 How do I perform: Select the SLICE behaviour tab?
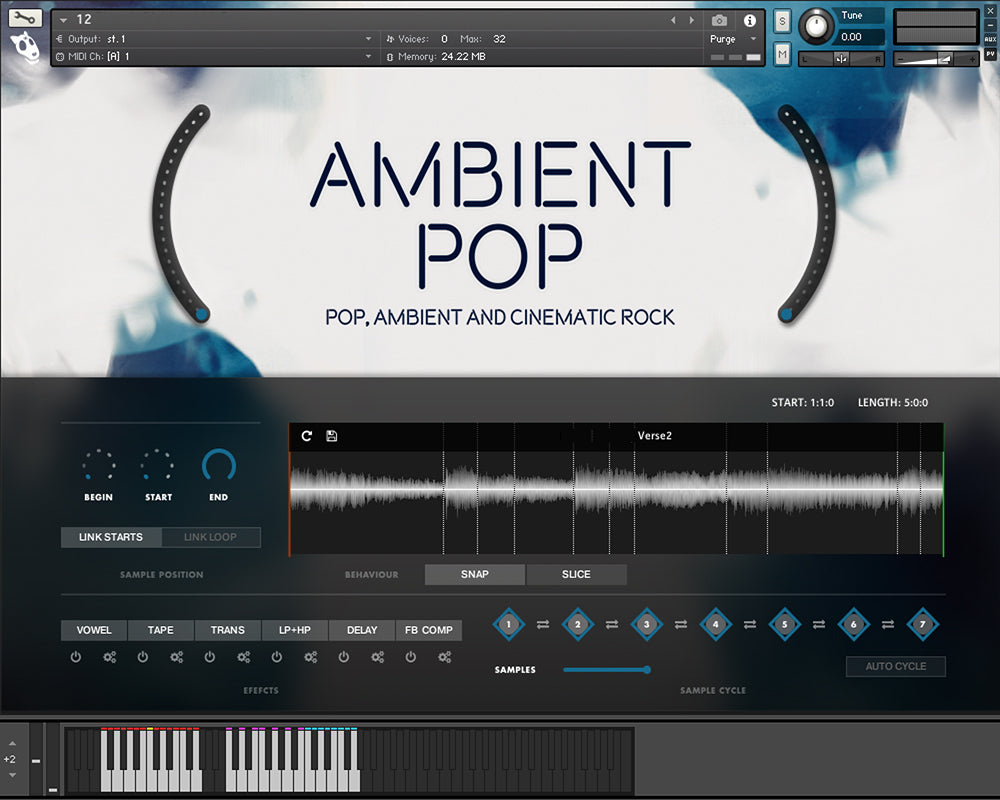[x=576, y=574]
